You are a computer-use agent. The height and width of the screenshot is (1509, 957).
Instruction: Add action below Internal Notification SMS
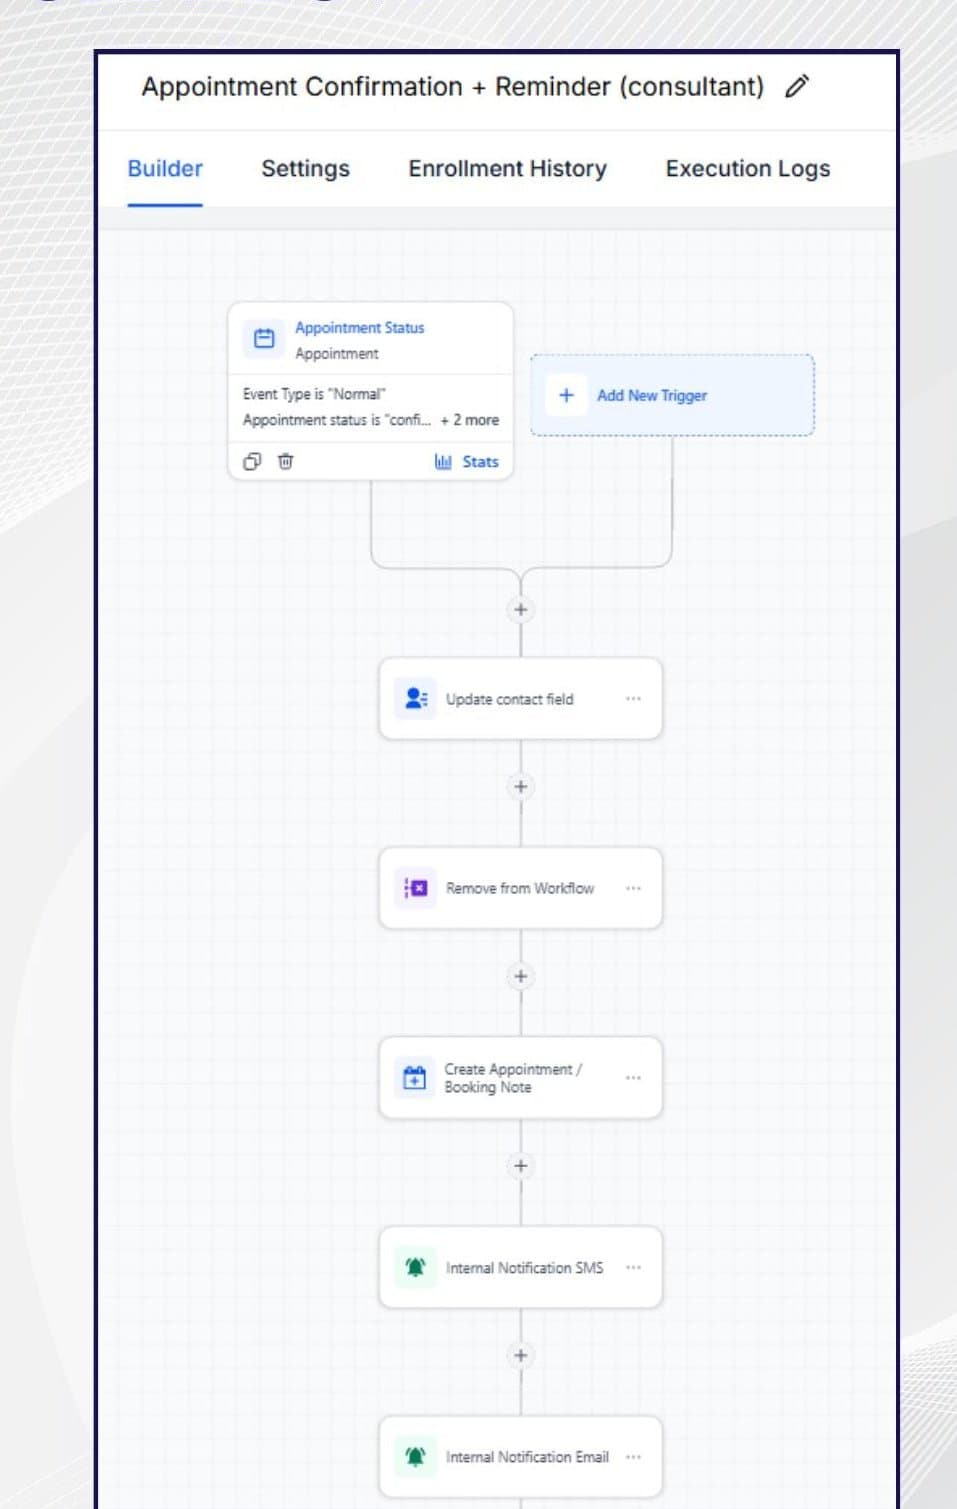click(x=520, y=1355)
